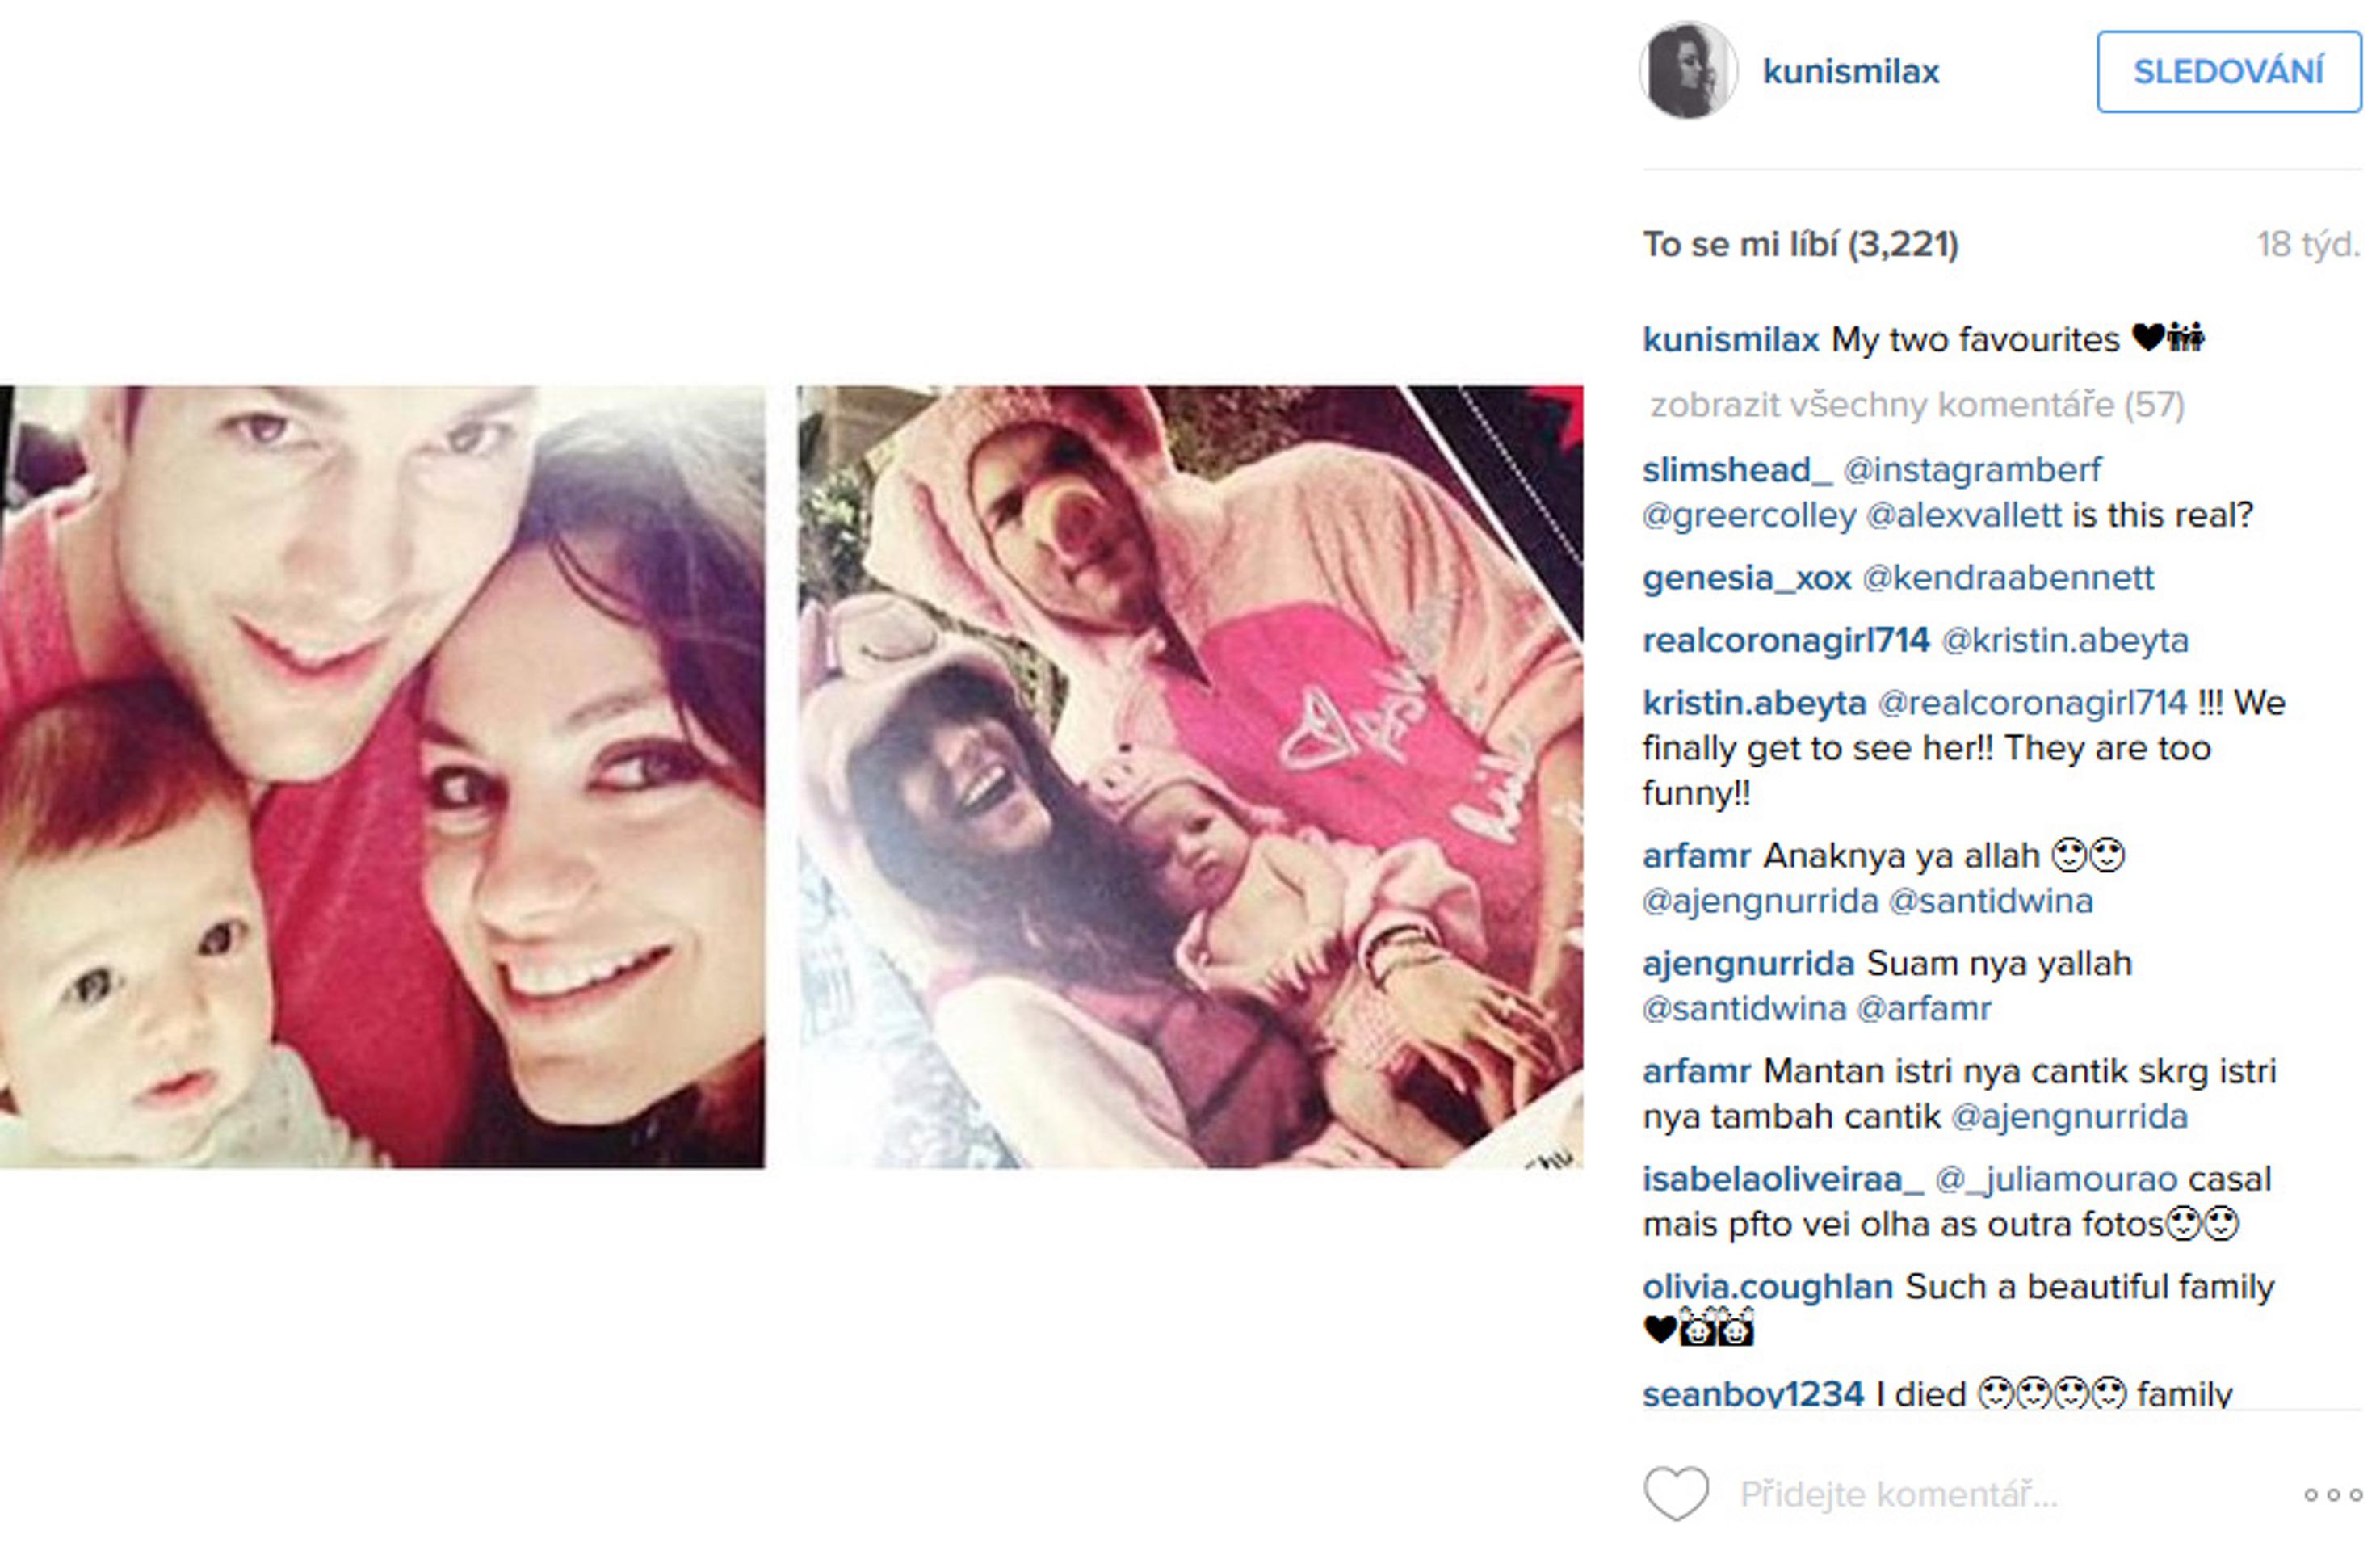Open seanboy1234 commenter profile
This screenshot has width=2380, height=1551.
click(x=1754, y=1393)
